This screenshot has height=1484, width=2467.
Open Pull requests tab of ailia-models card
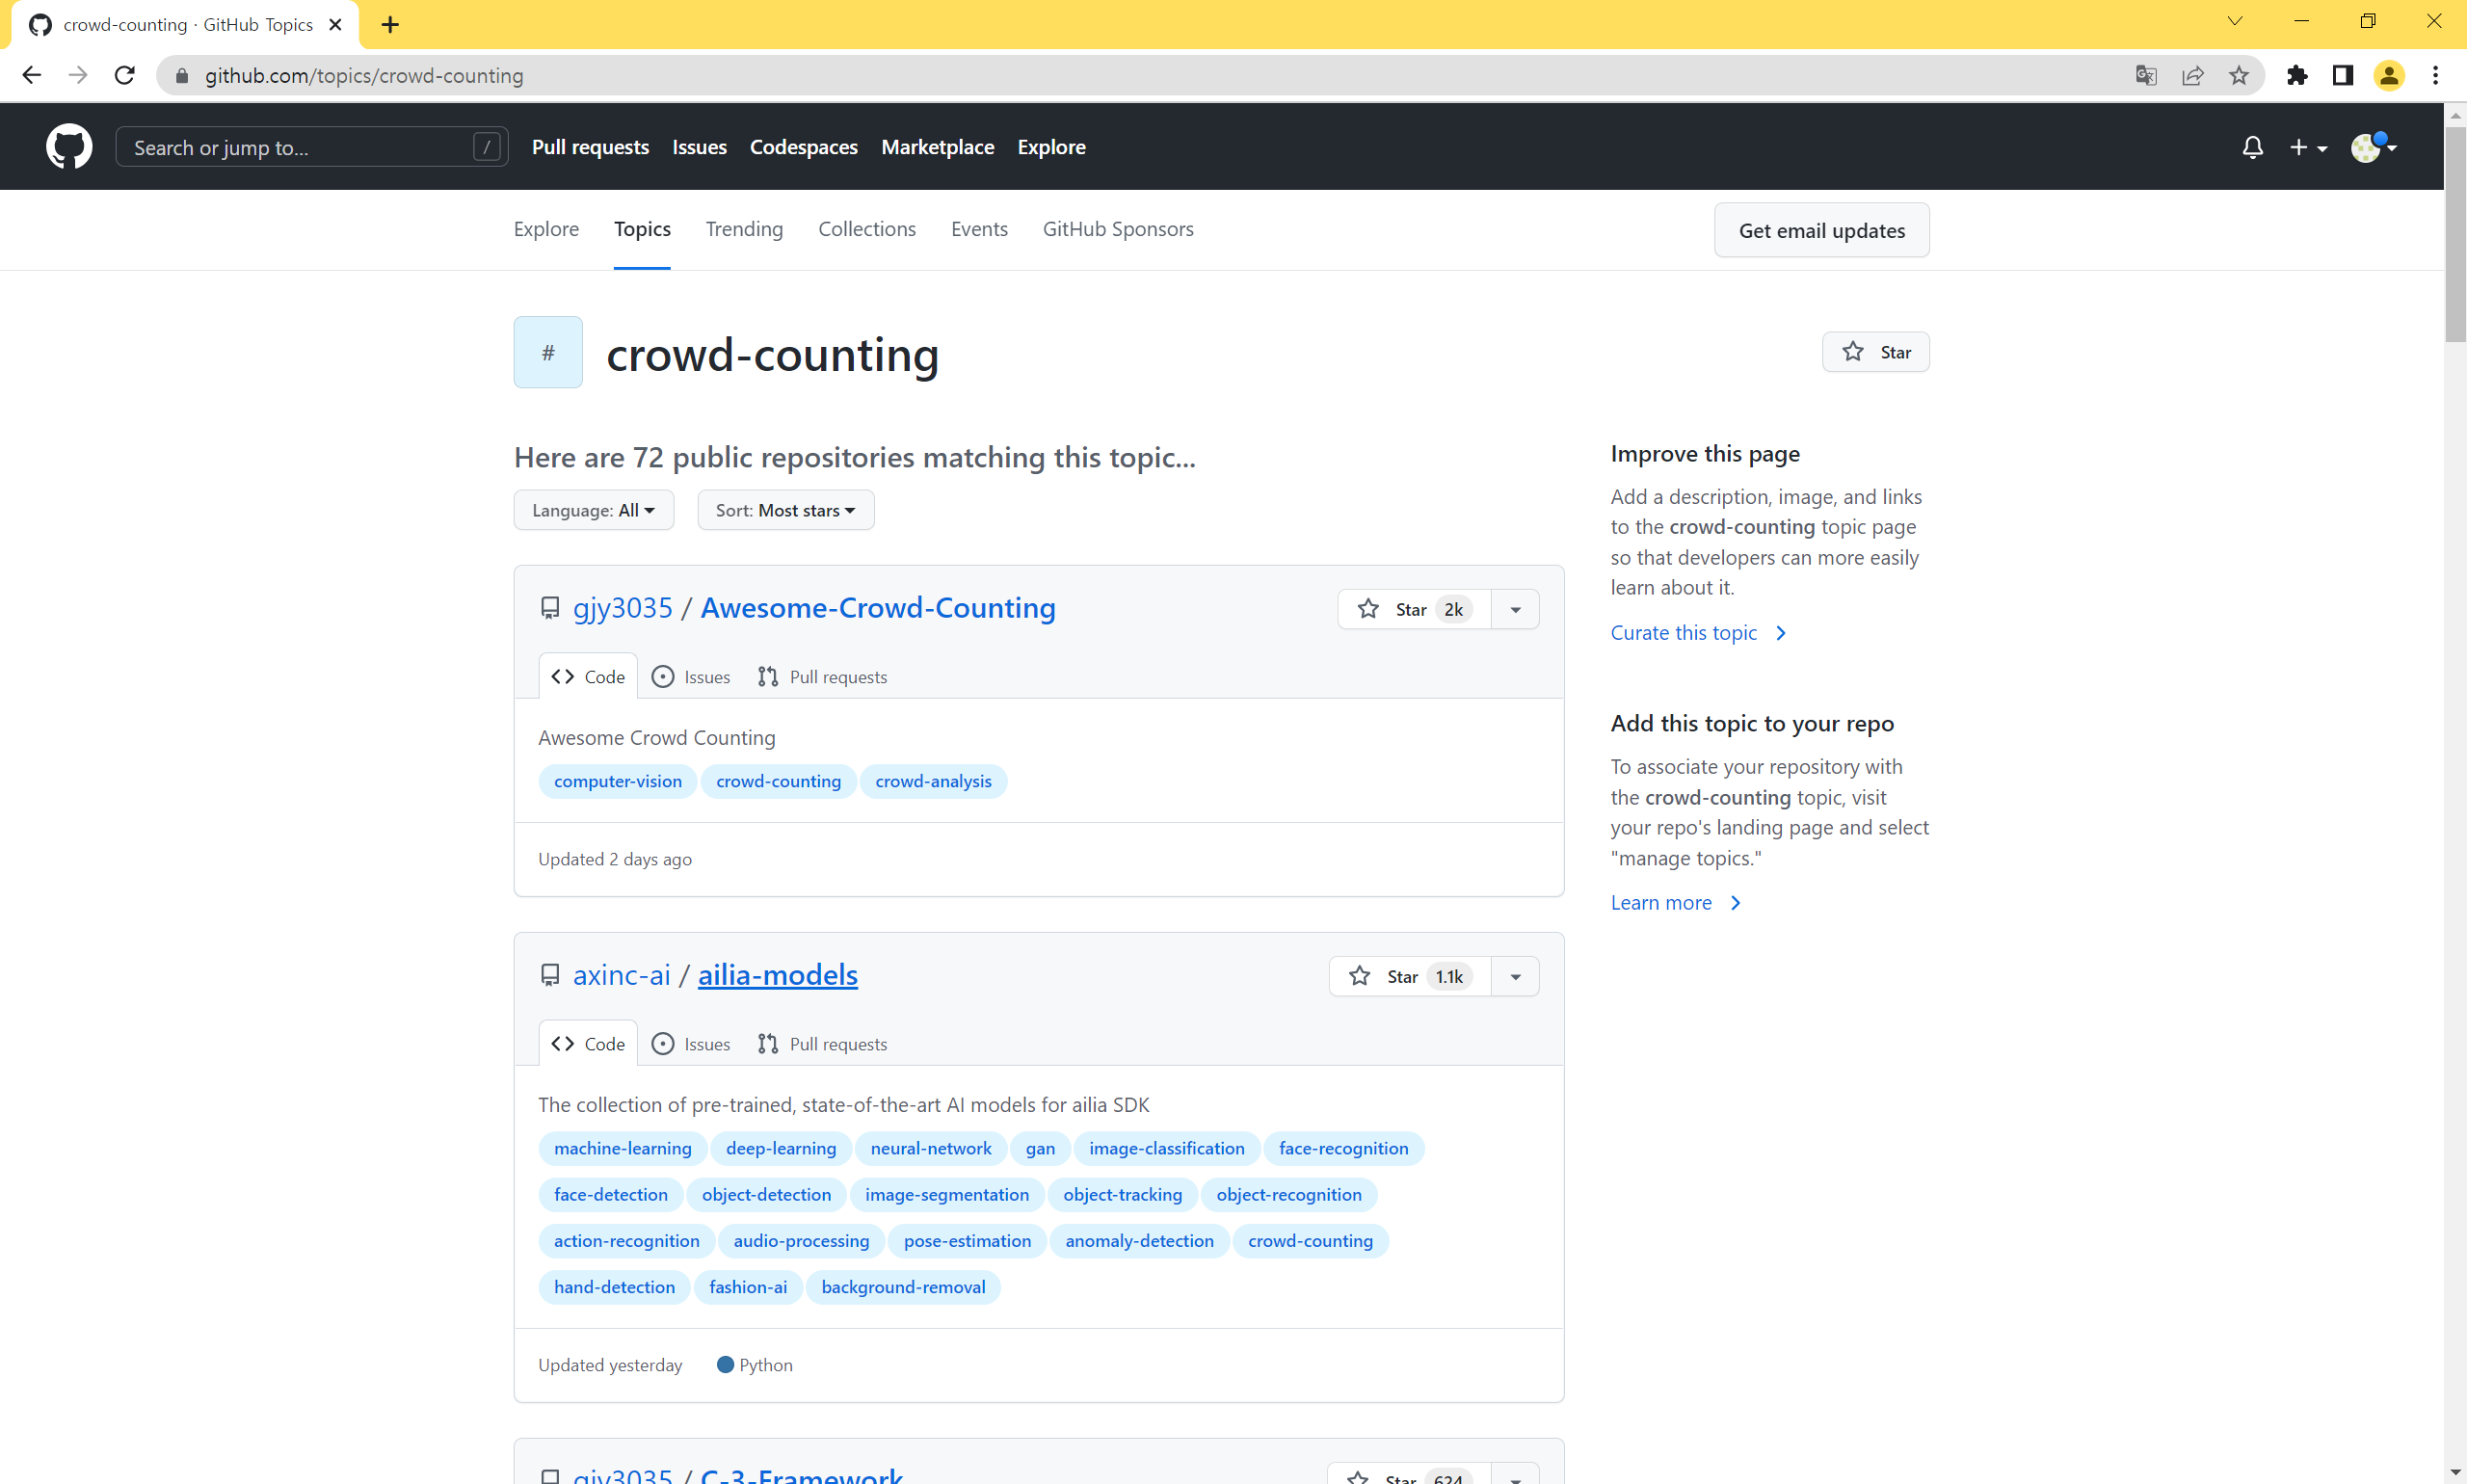822,1044
